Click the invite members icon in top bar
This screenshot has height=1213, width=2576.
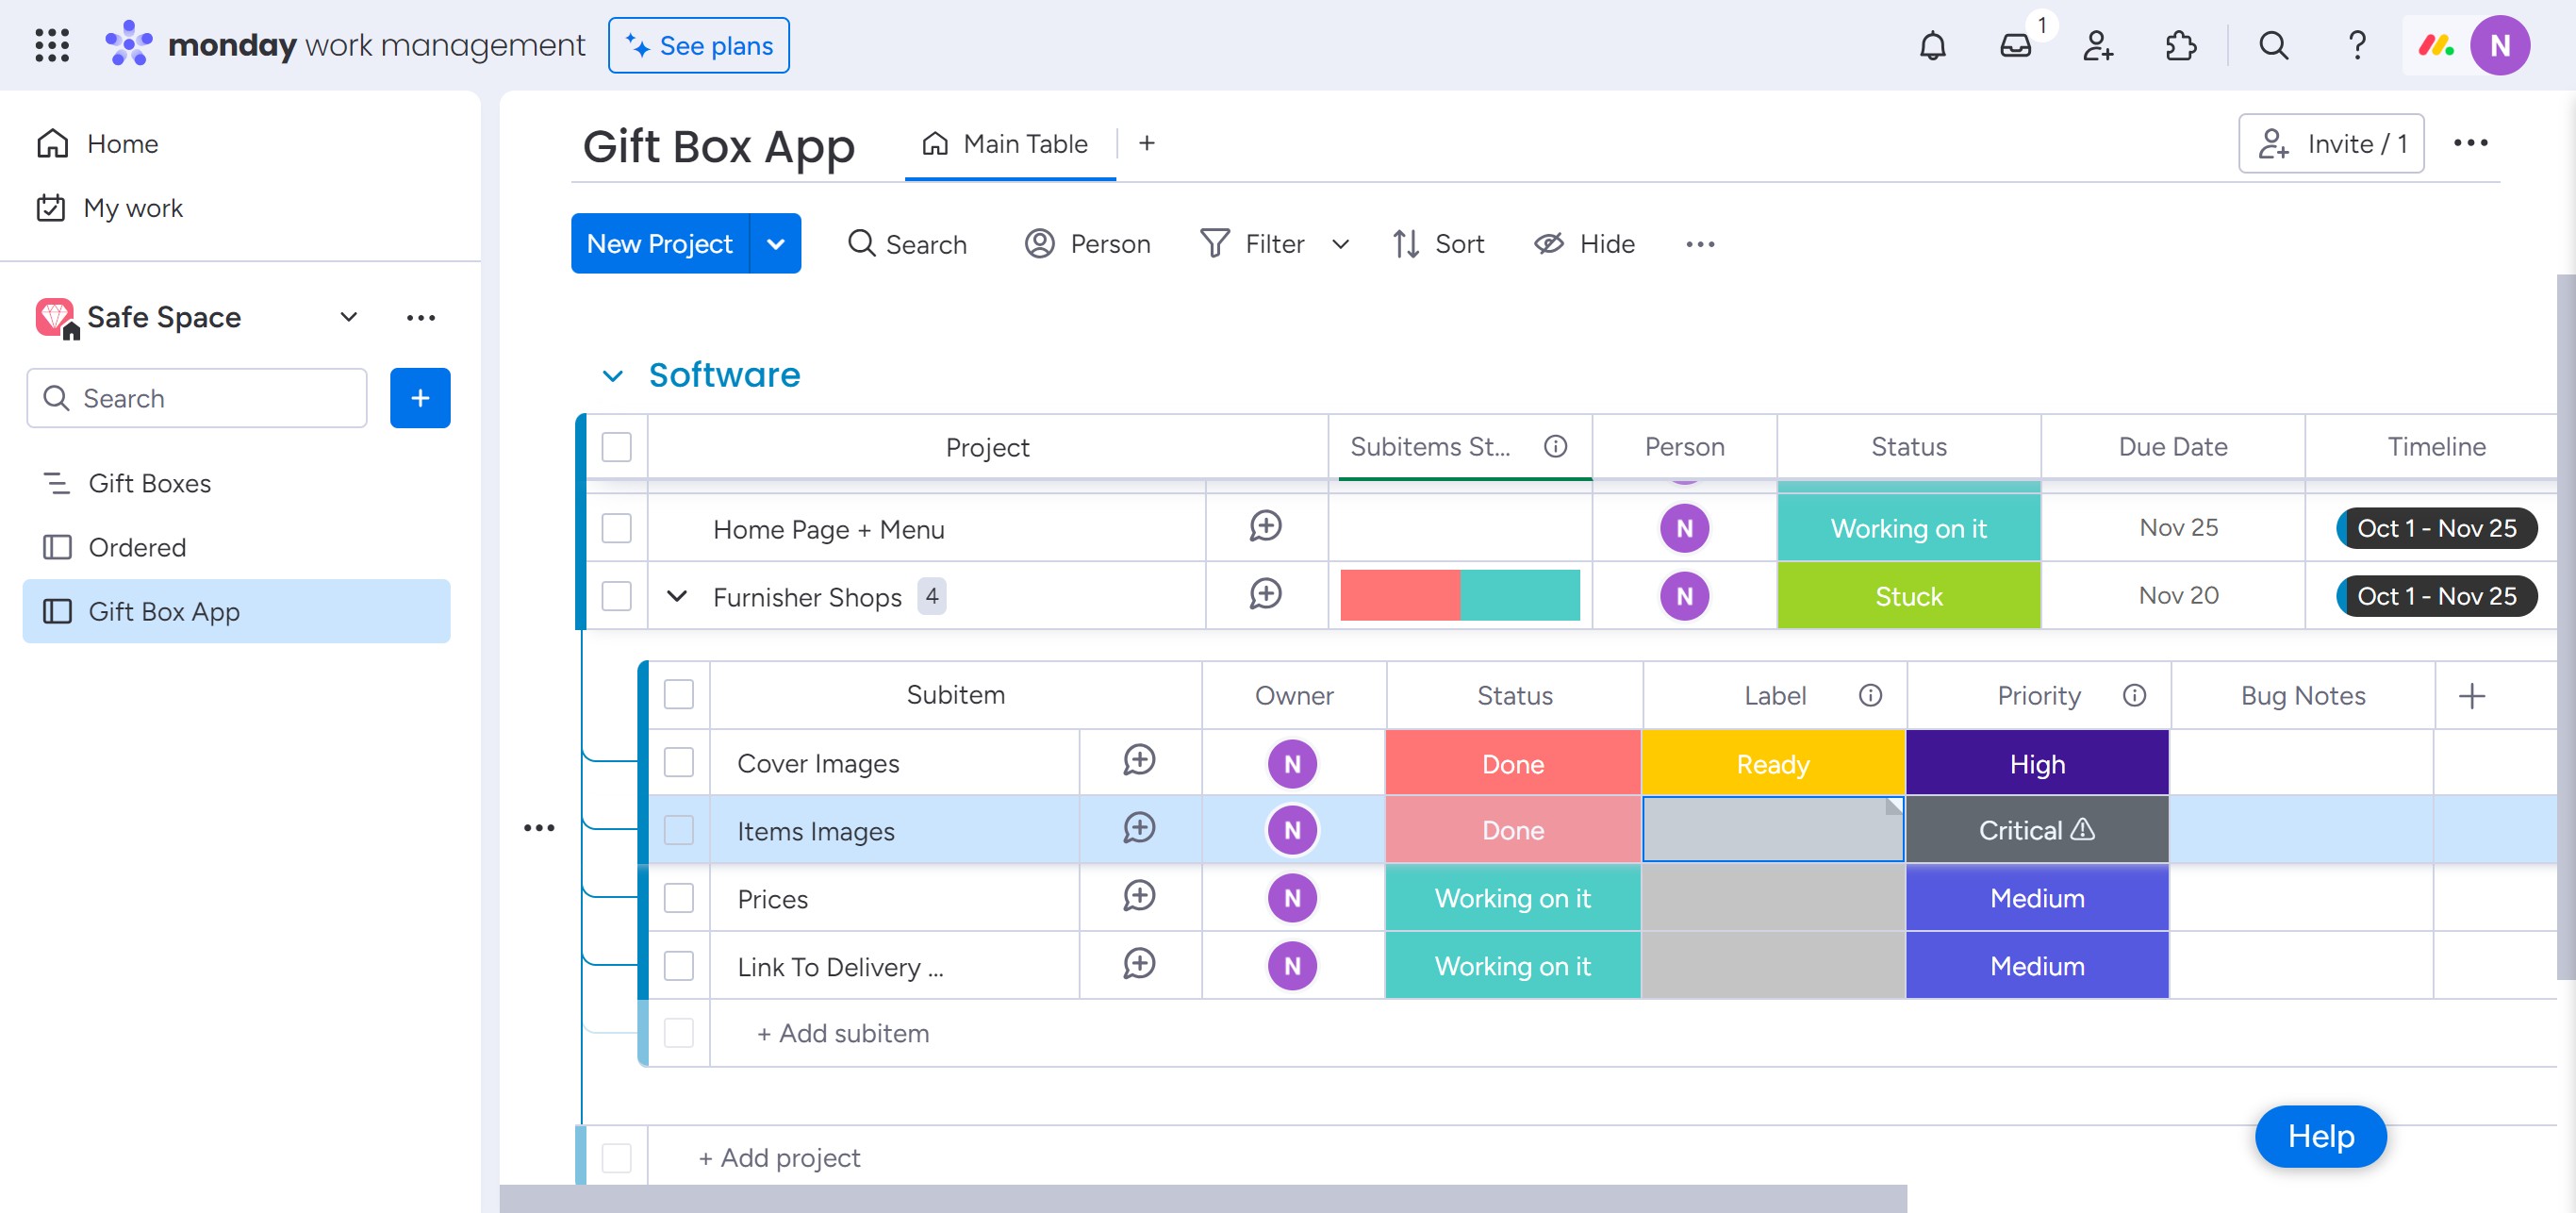point(2098,46)
